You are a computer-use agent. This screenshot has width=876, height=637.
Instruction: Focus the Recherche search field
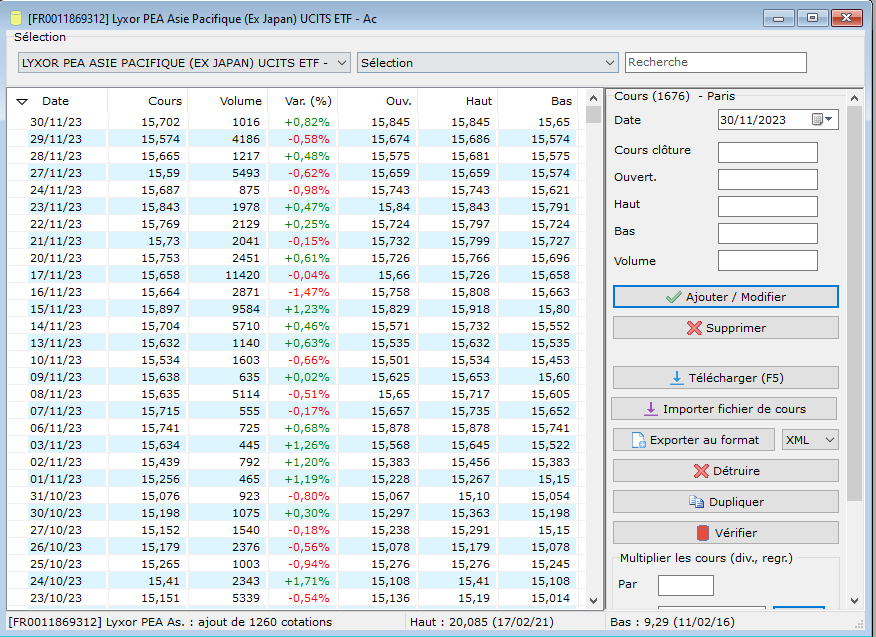click(x=716, y=63)
